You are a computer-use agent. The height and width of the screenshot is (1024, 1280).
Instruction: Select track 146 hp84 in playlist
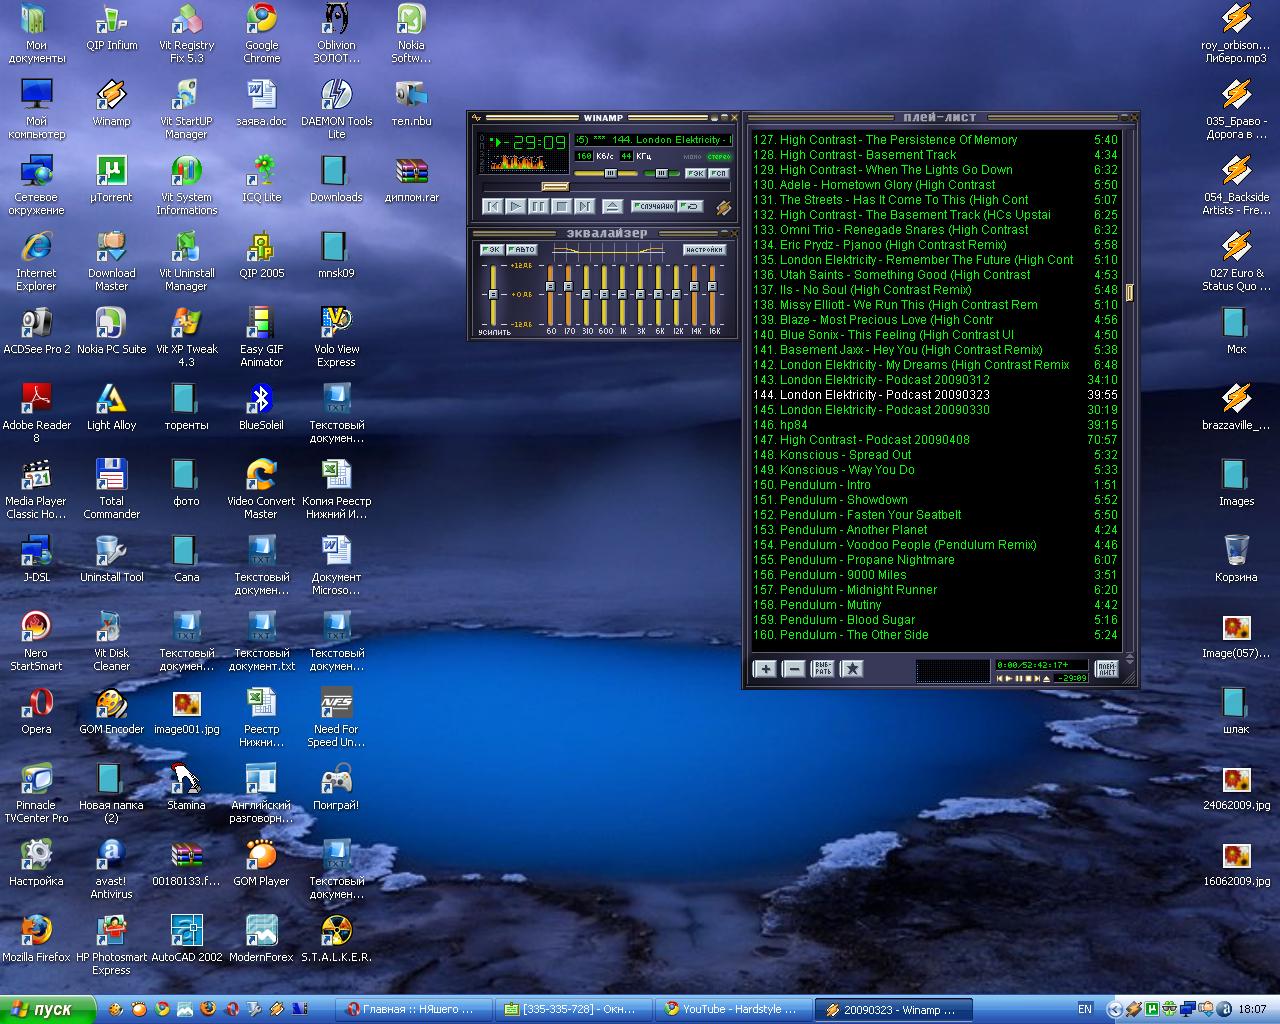[x=935, y=425]
